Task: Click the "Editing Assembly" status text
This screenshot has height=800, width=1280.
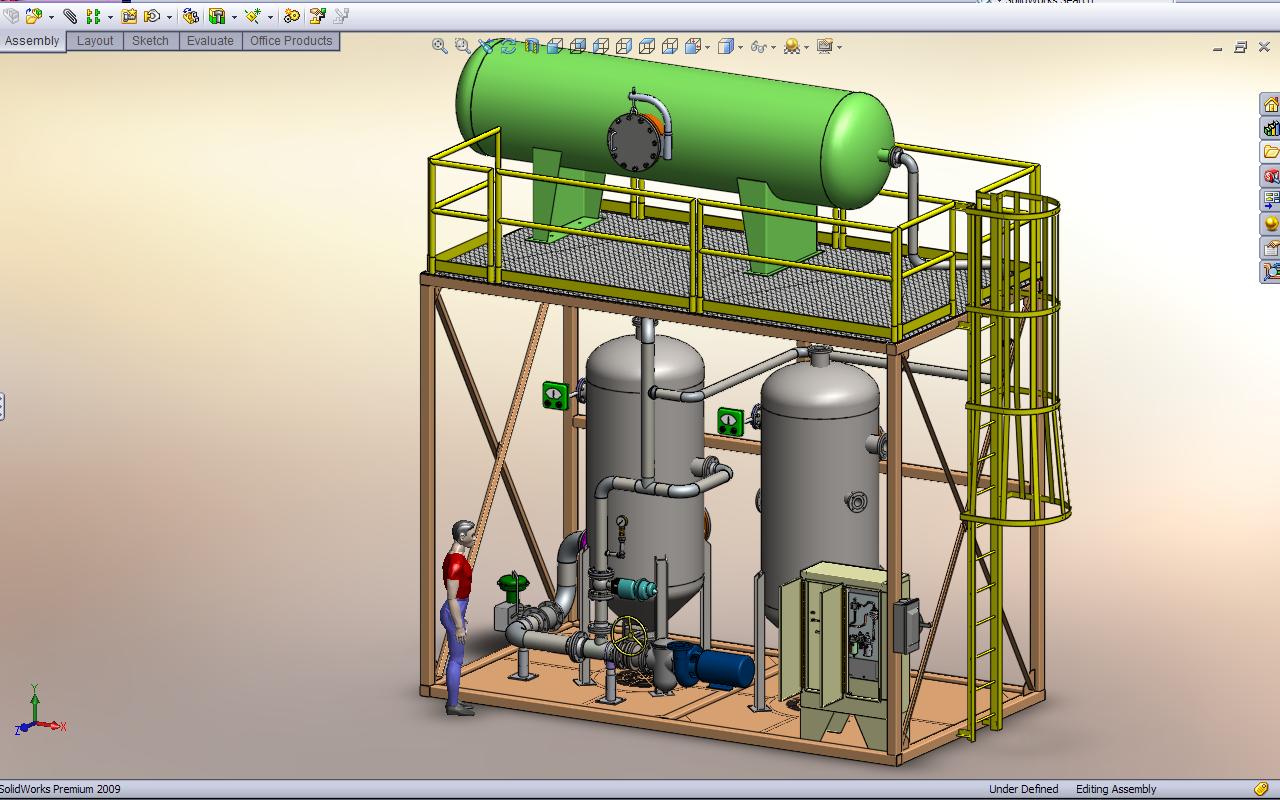Action: tap(1116, 789)
